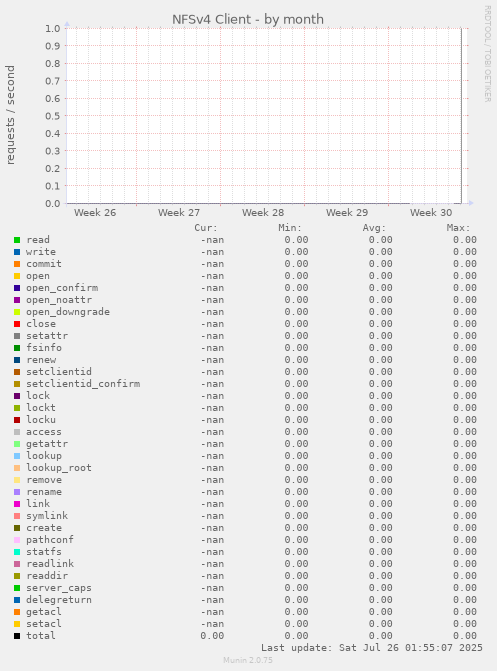This screenshot has width=497, height=671.
Task: Click the lock legend label
Action: coord(38,396)
